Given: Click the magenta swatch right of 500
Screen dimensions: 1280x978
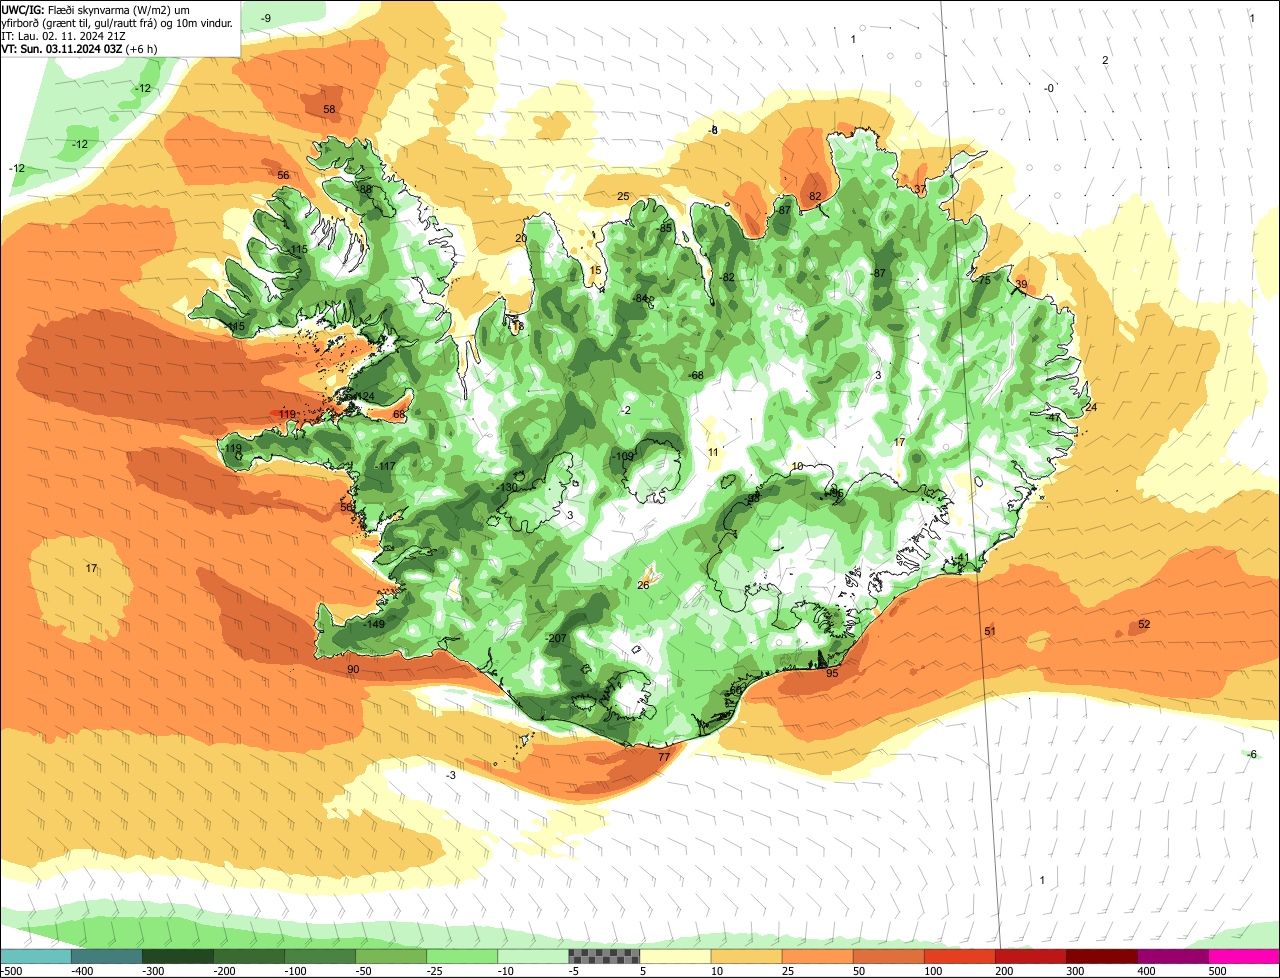Looking at the screenshot, I should 1244,957.
